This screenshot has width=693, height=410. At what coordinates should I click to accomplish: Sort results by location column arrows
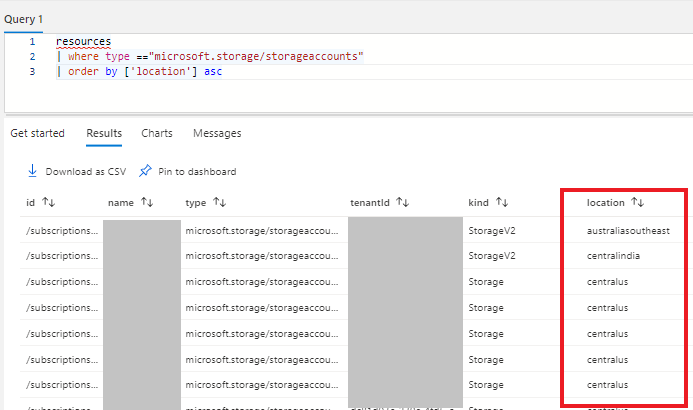coord(637,203)
